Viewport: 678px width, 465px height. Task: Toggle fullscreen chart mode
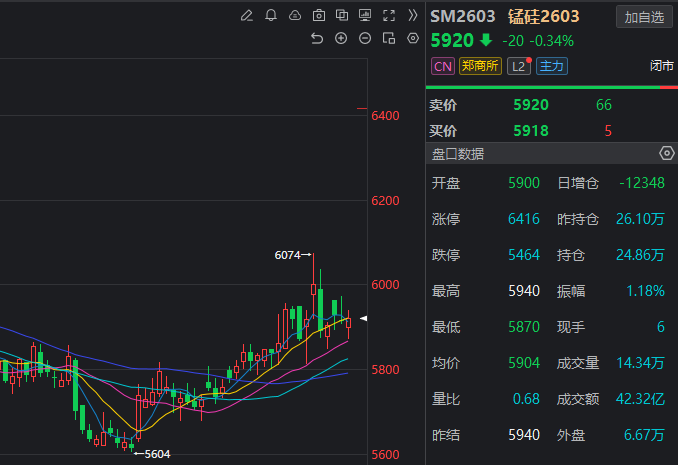pos(389,16)
